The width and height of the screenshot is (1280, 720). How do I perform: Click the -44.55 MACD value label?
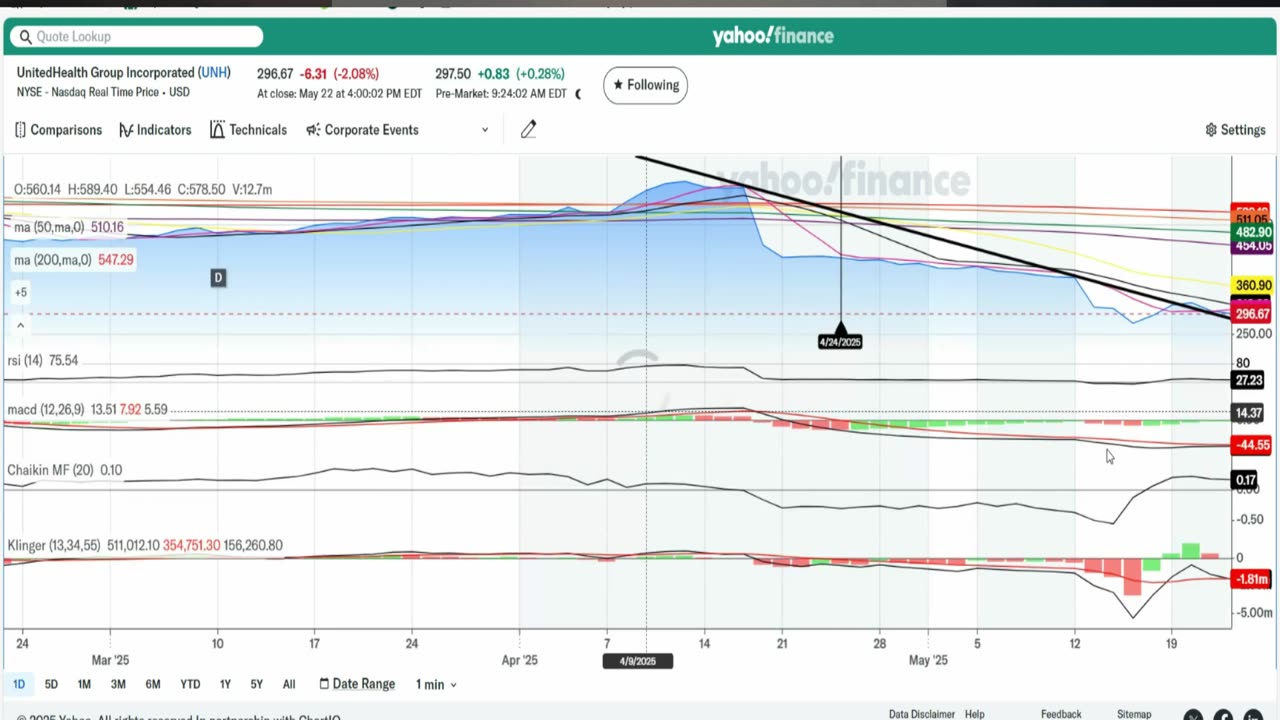[1252, 445]
